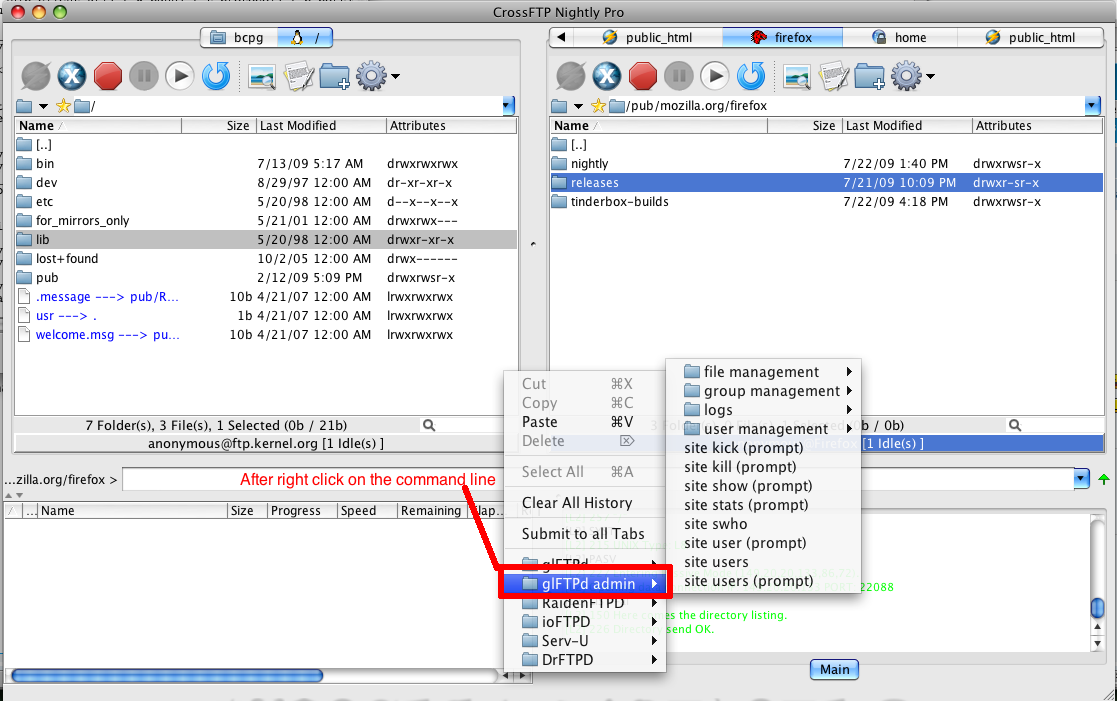This screenshot has height=701, width=1117.
Task: Expand the logs submenu
Action: point(763,410)
